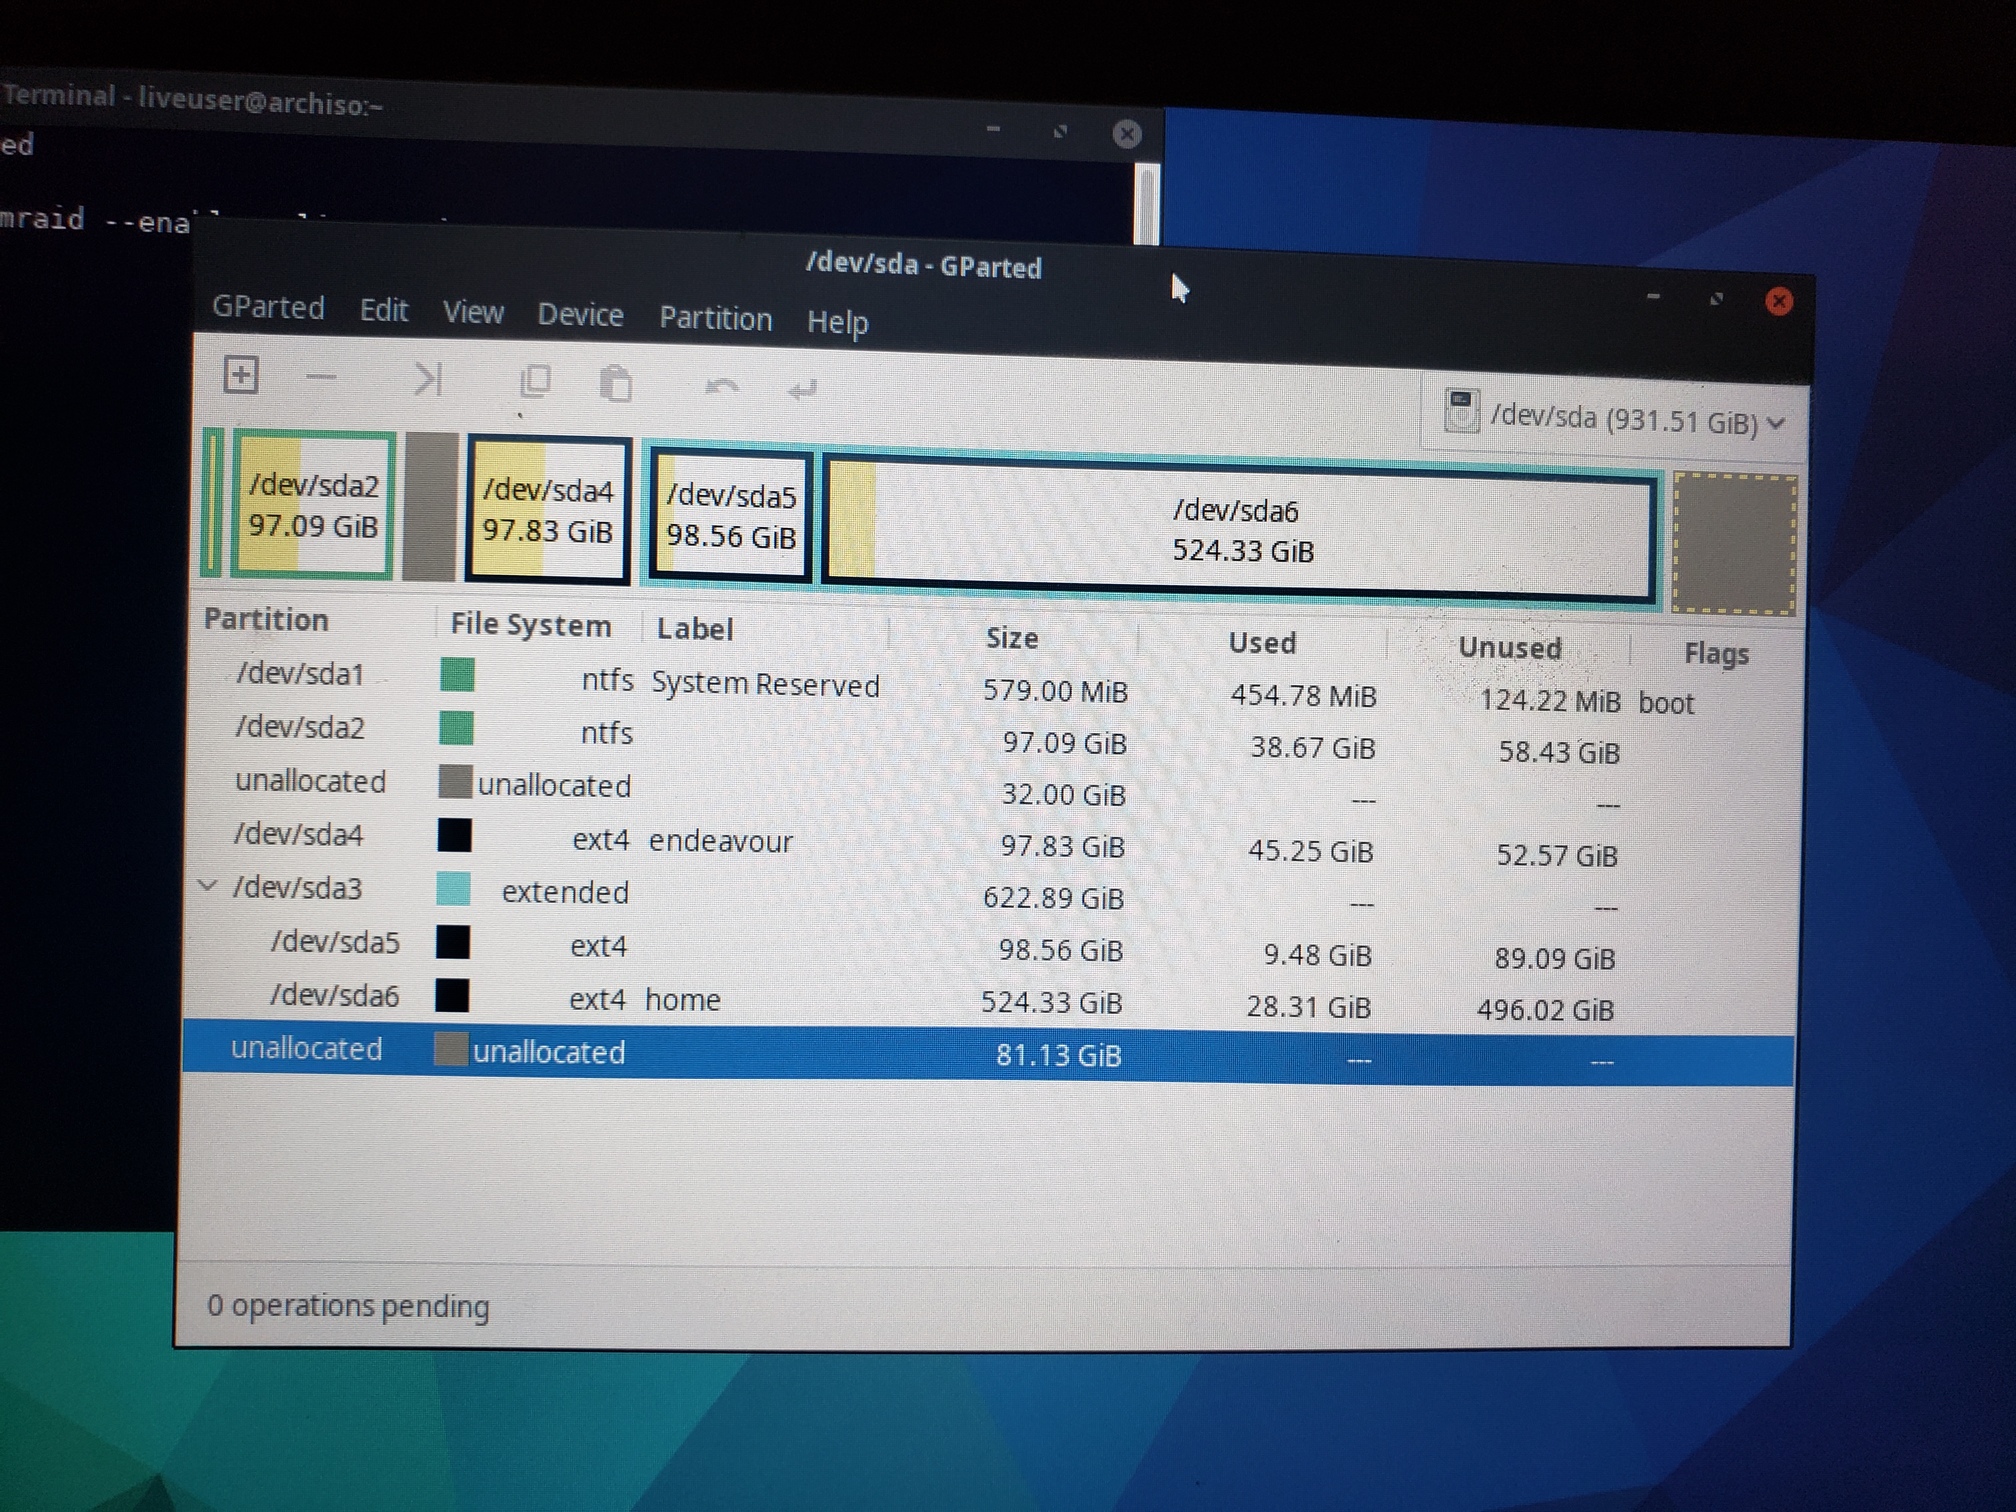Screen dimensions: 2016x1512
Task: Sort by the Unused column header
Action: pos(1509,648)
